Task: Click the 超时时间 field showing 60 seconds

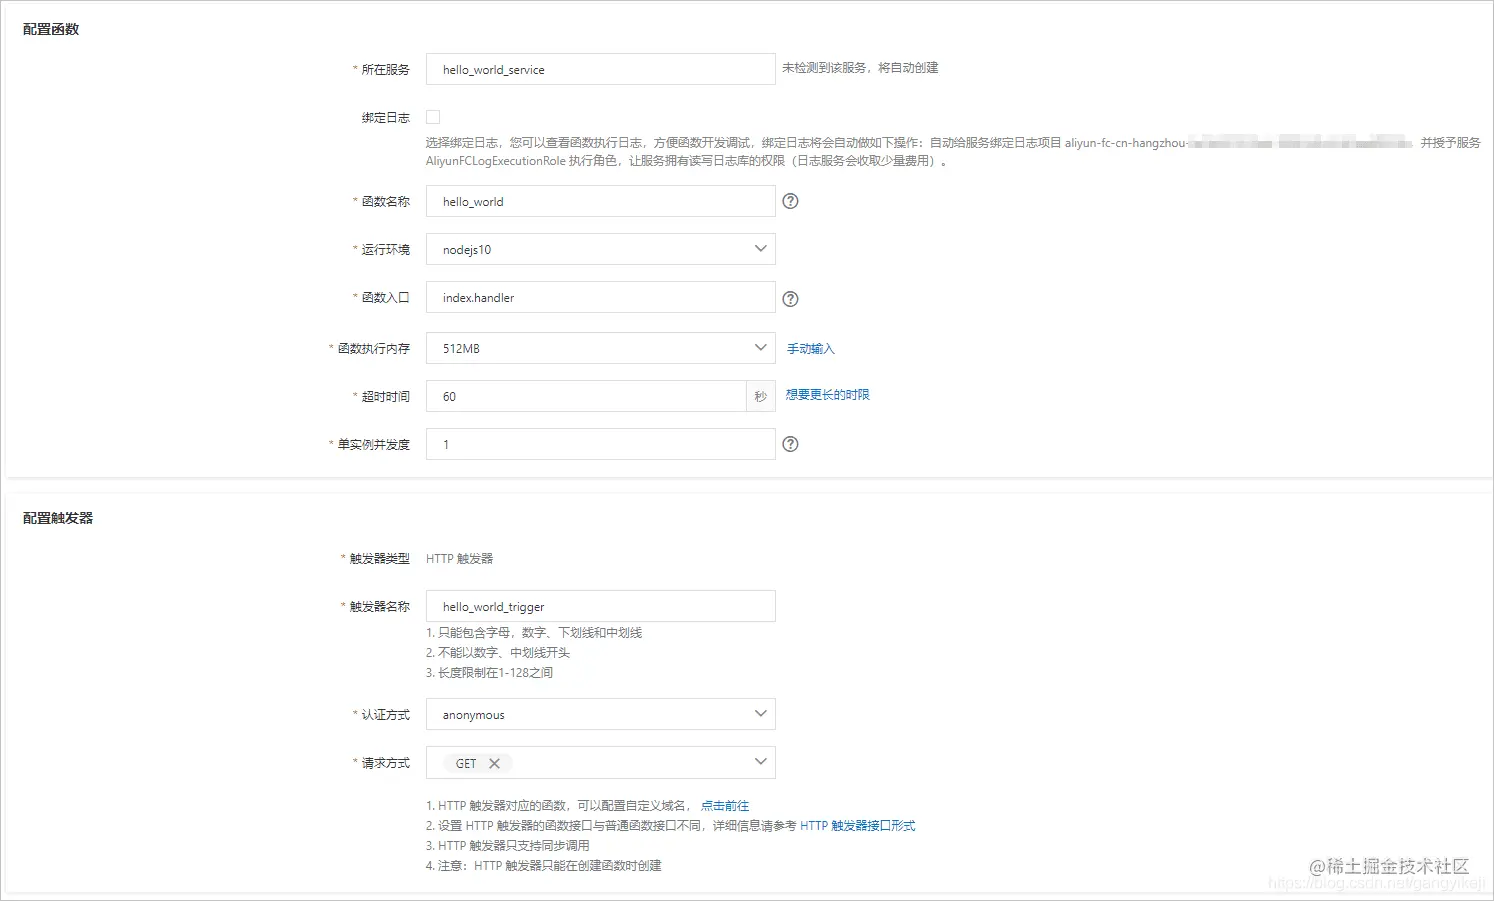Action: (x=590, y=395)
